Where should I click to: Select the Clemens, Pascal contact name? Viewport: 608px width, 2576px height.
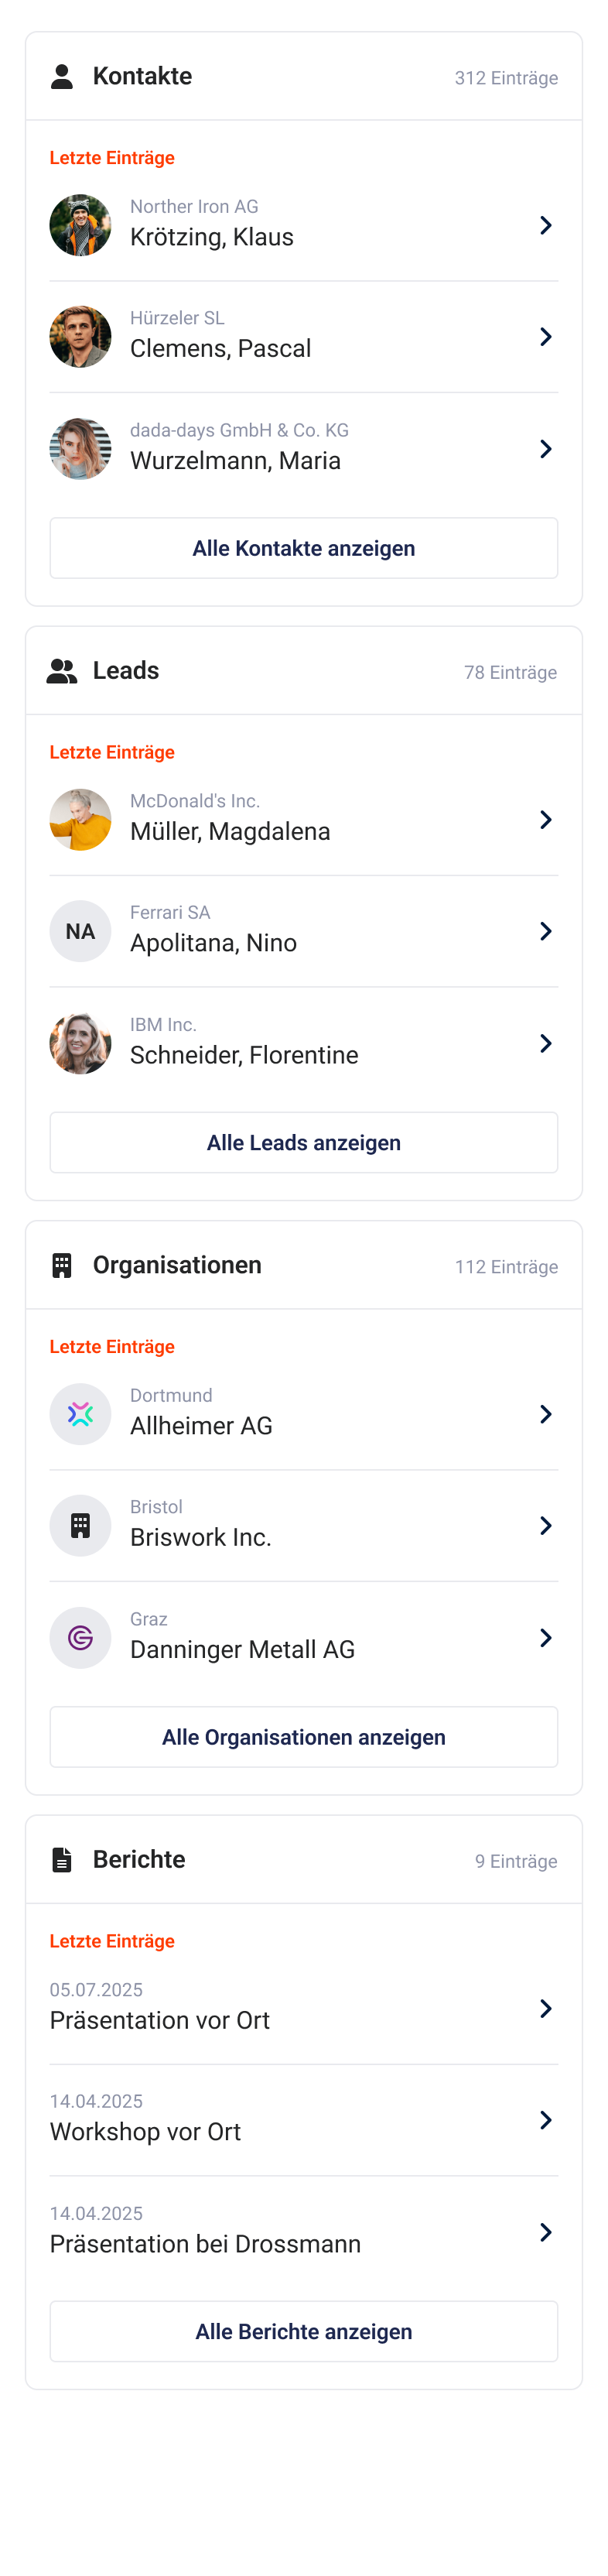(220, 349)
